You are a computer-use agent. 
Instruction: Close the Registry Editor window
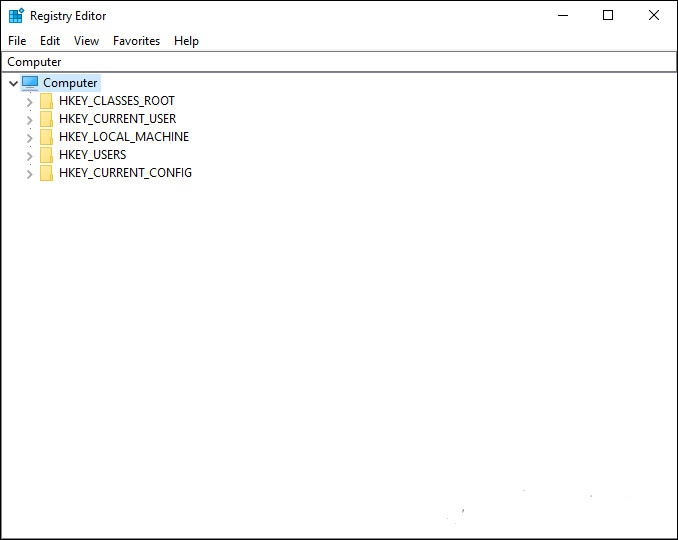654,16
